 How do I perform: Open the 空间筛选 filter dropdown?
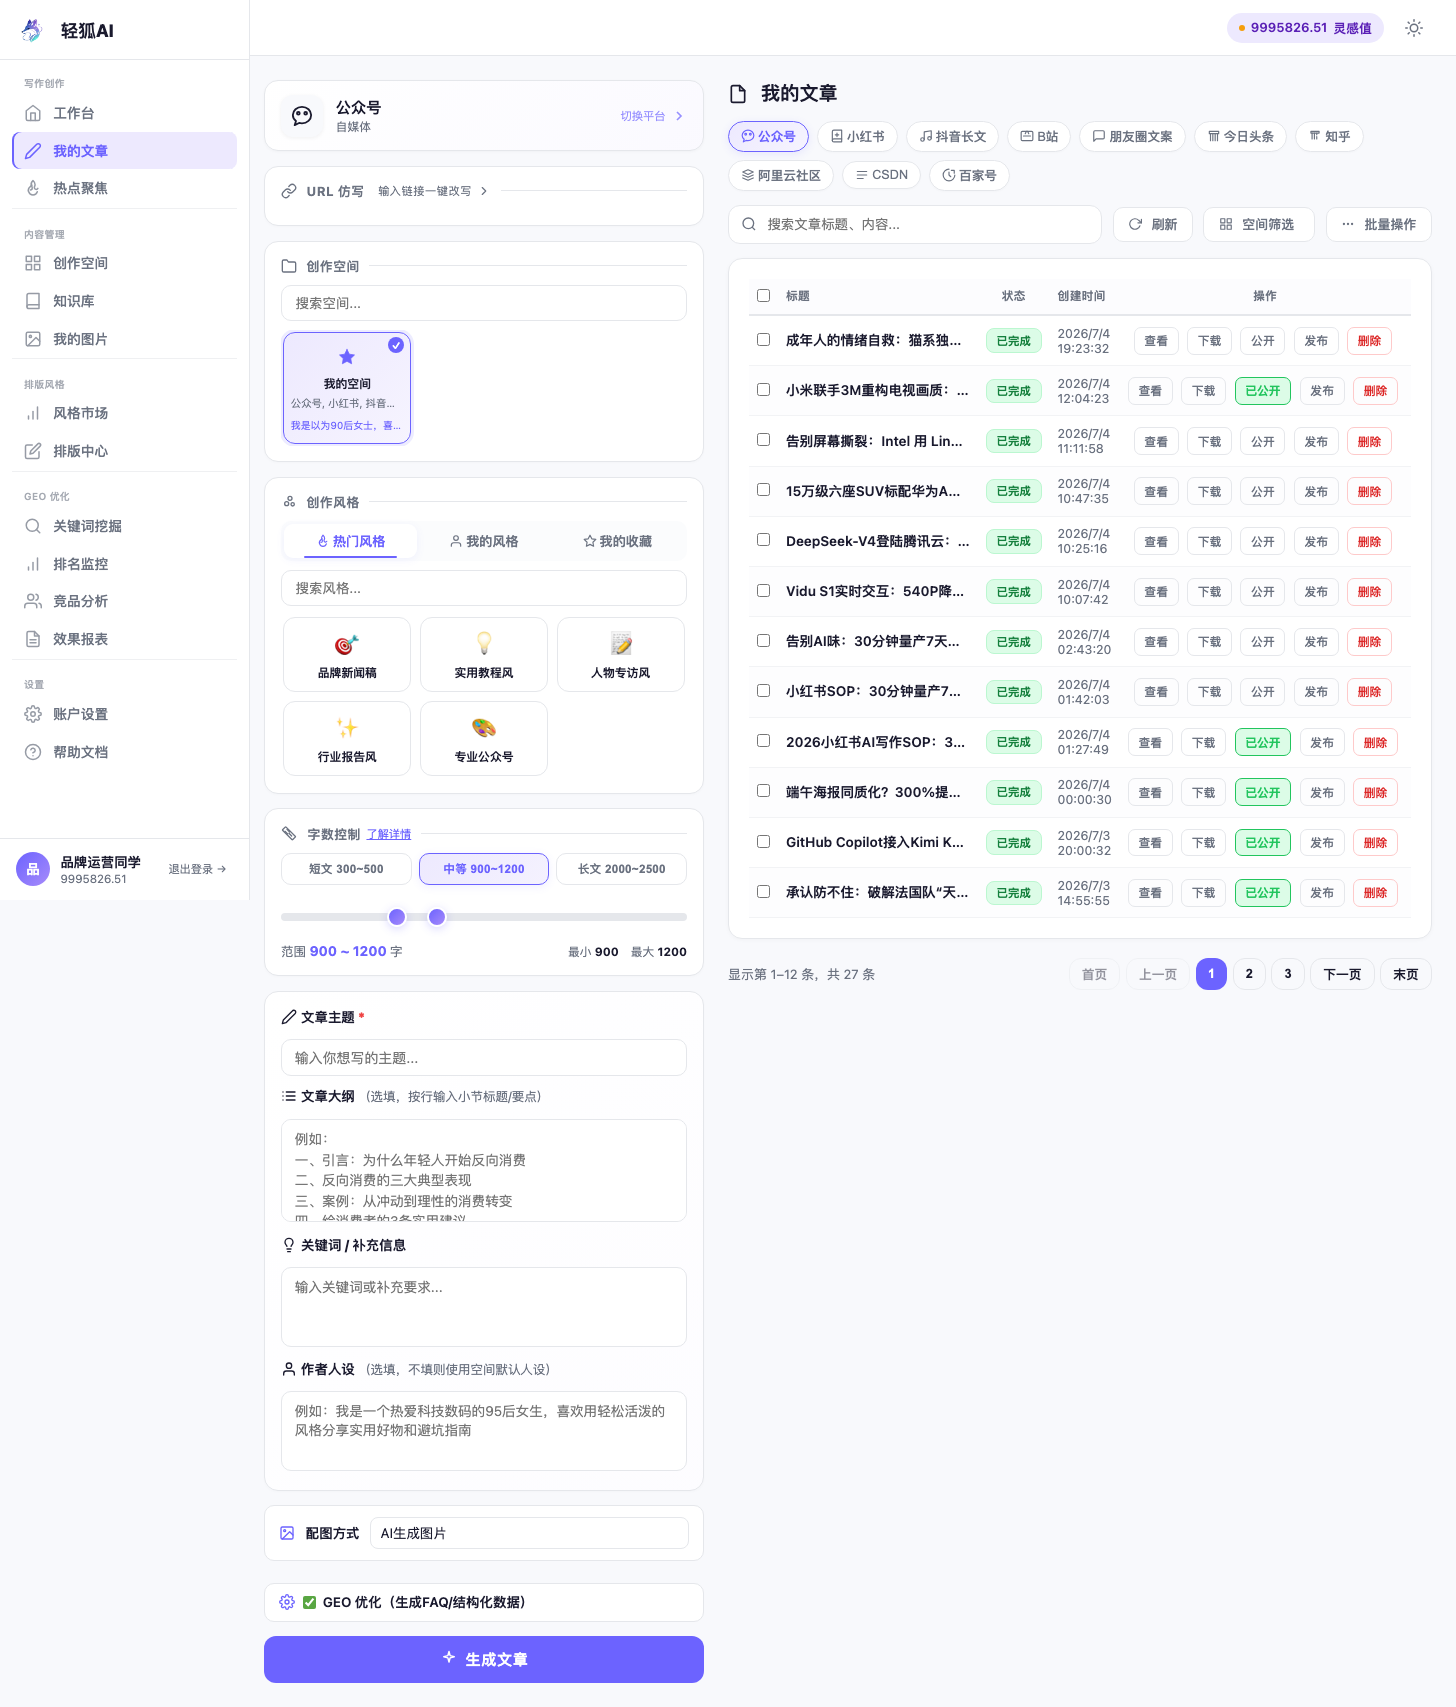[1258, 224]
